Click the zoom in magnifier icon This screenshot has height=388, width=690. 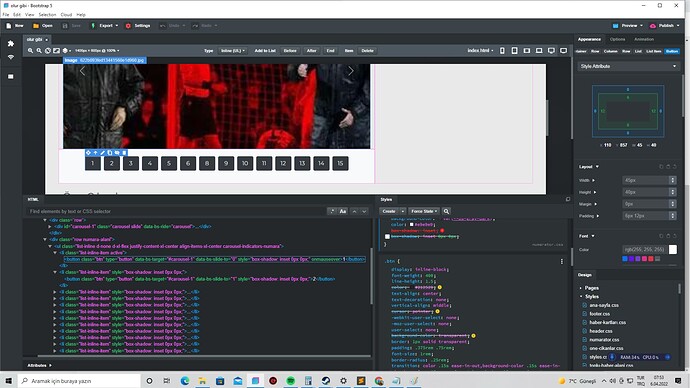click(30, 51)
